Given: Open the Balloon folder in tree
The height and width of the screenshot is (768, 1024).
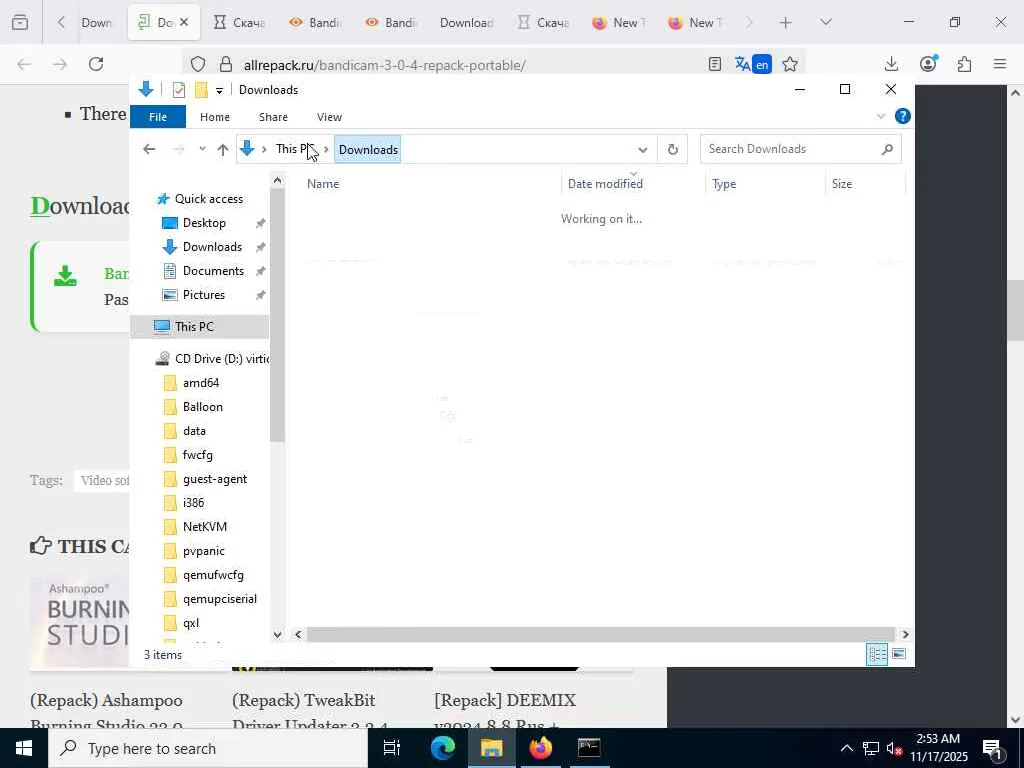Looking at the screenshot, I should (202, 407).
